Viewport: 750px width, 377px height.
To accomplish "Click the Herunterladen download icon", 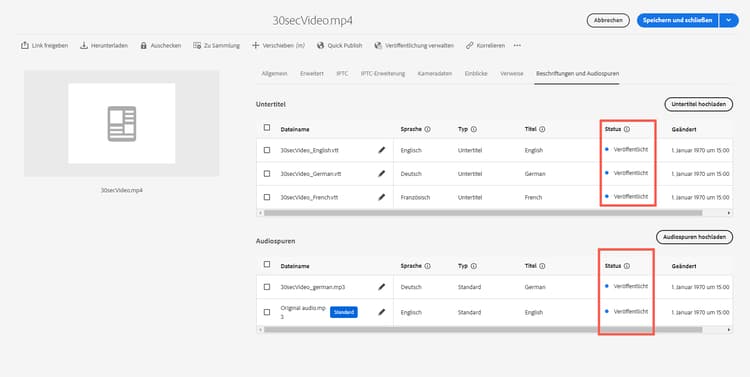I will (x=84, y=45).
